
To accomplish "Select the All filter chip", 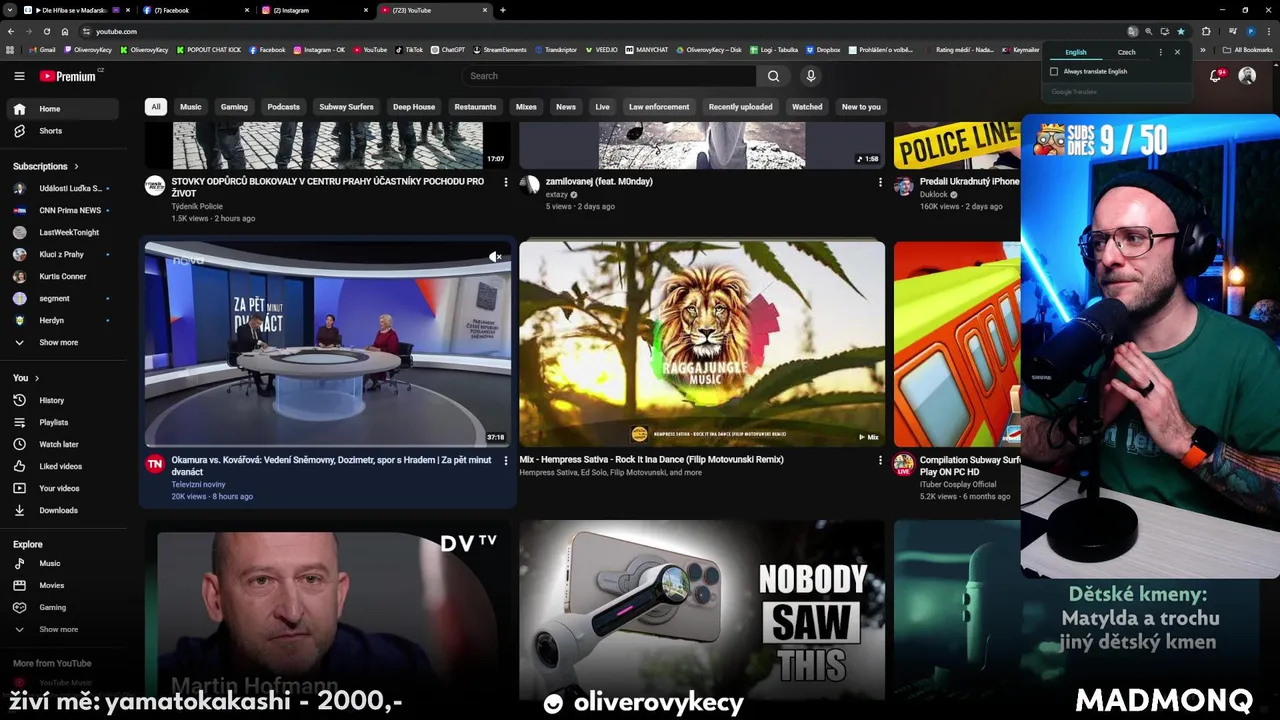I will pyautogui.click(x=155, y=107).
